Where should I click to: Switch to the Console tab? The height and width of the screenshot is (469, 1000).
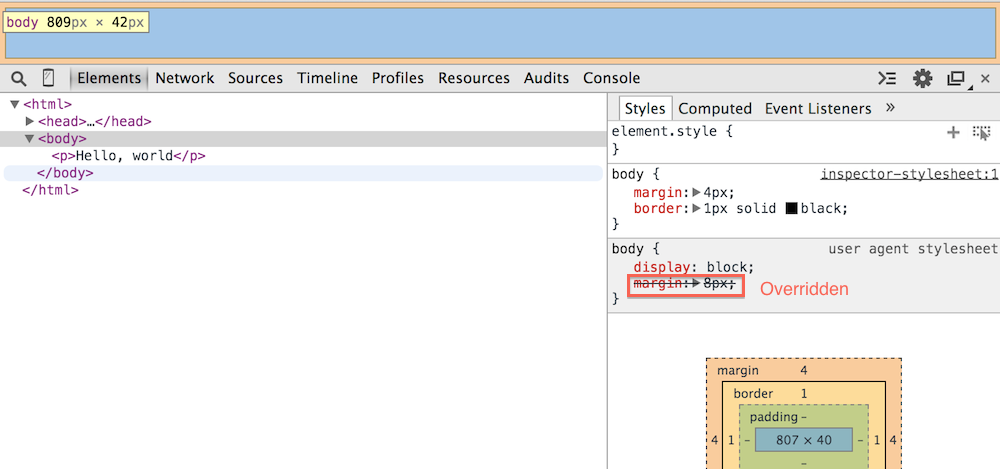[x=612, y=78]
